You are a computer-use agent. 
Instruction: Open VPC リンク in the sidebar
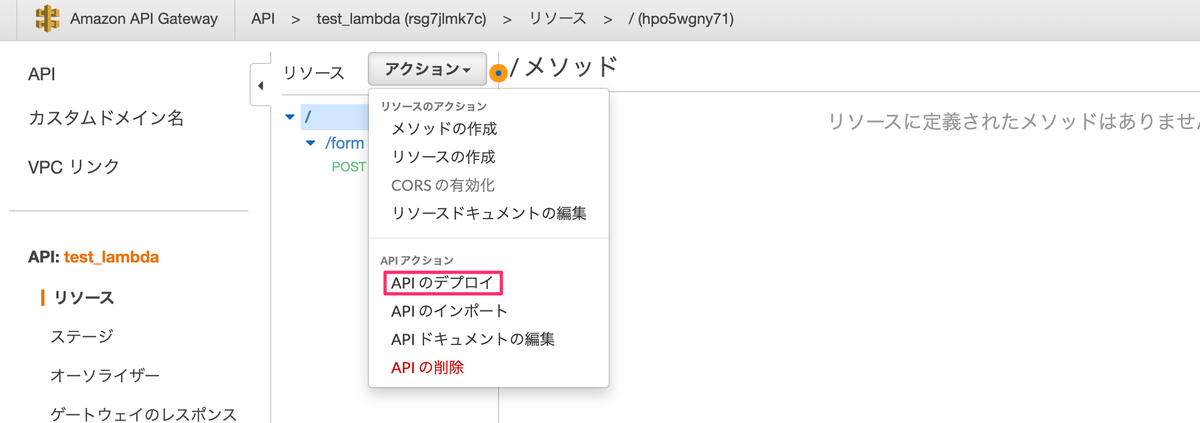click(74, 167)
